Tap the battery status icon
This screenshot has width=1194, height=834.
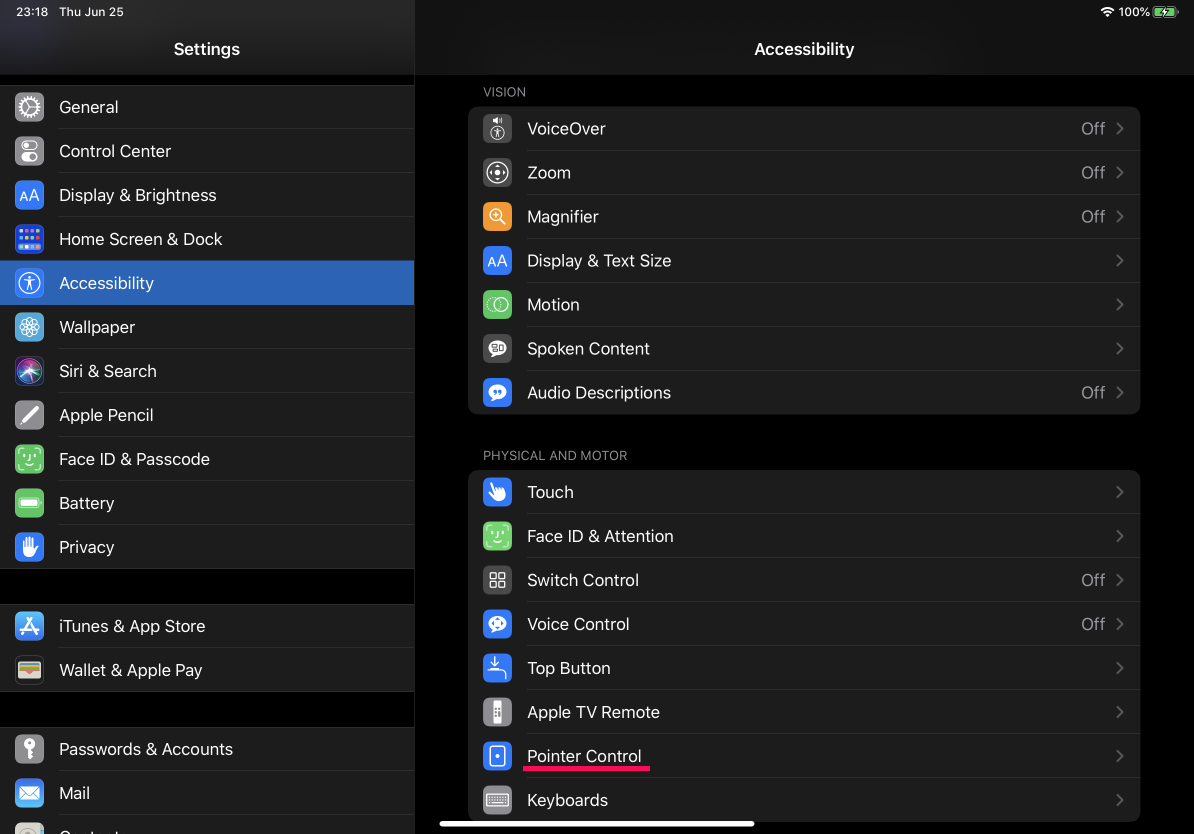[x=1166, y=12]
